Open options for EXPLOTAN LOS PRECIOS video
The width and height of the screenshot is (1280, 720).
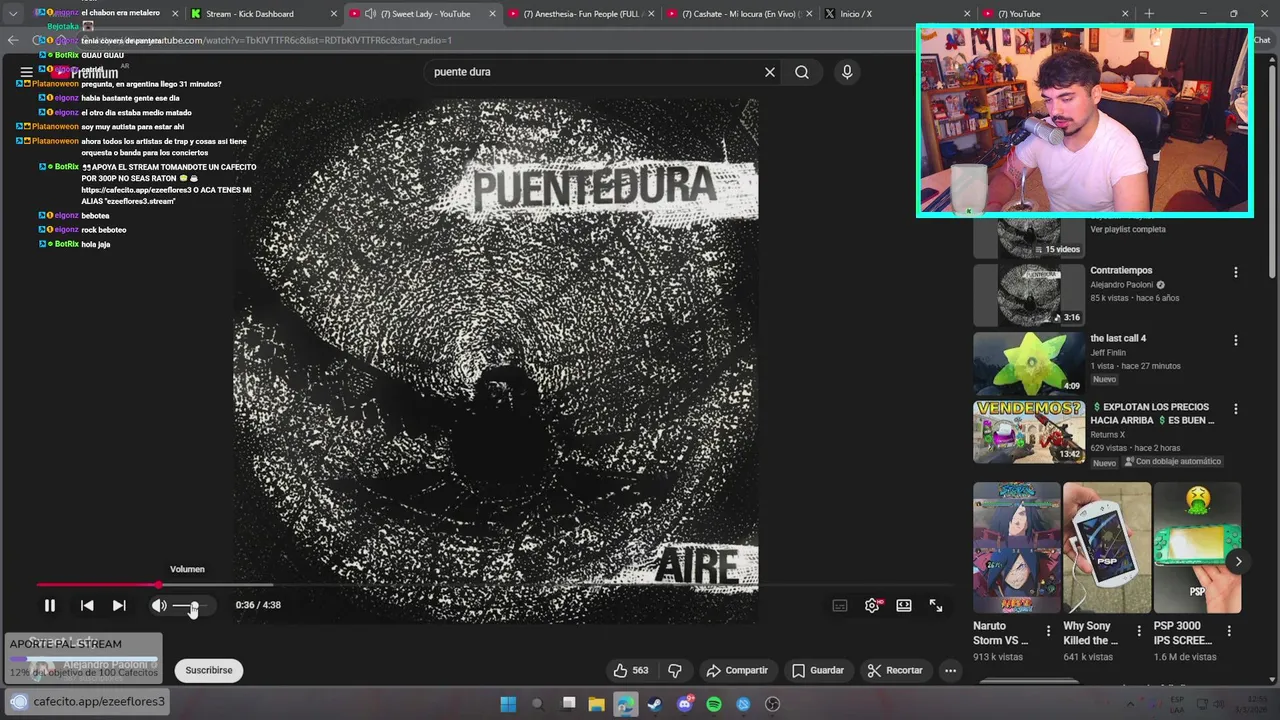point(1235,409)
